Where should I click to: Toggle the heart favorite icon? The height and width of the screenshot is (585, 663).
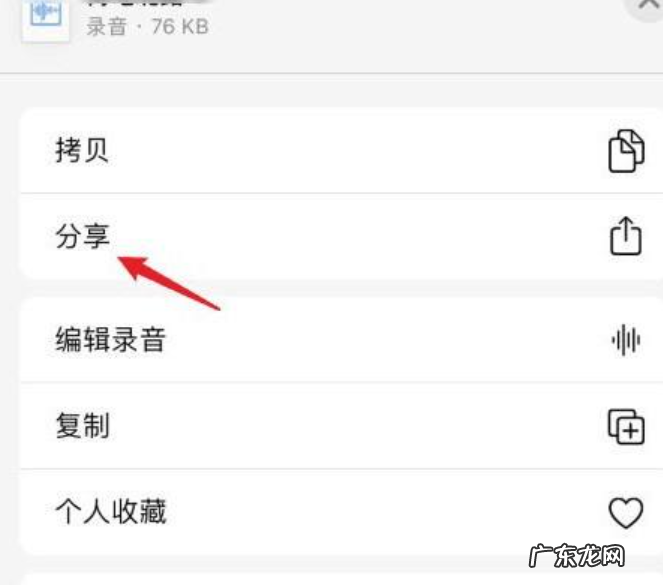(x=626, y=513)
